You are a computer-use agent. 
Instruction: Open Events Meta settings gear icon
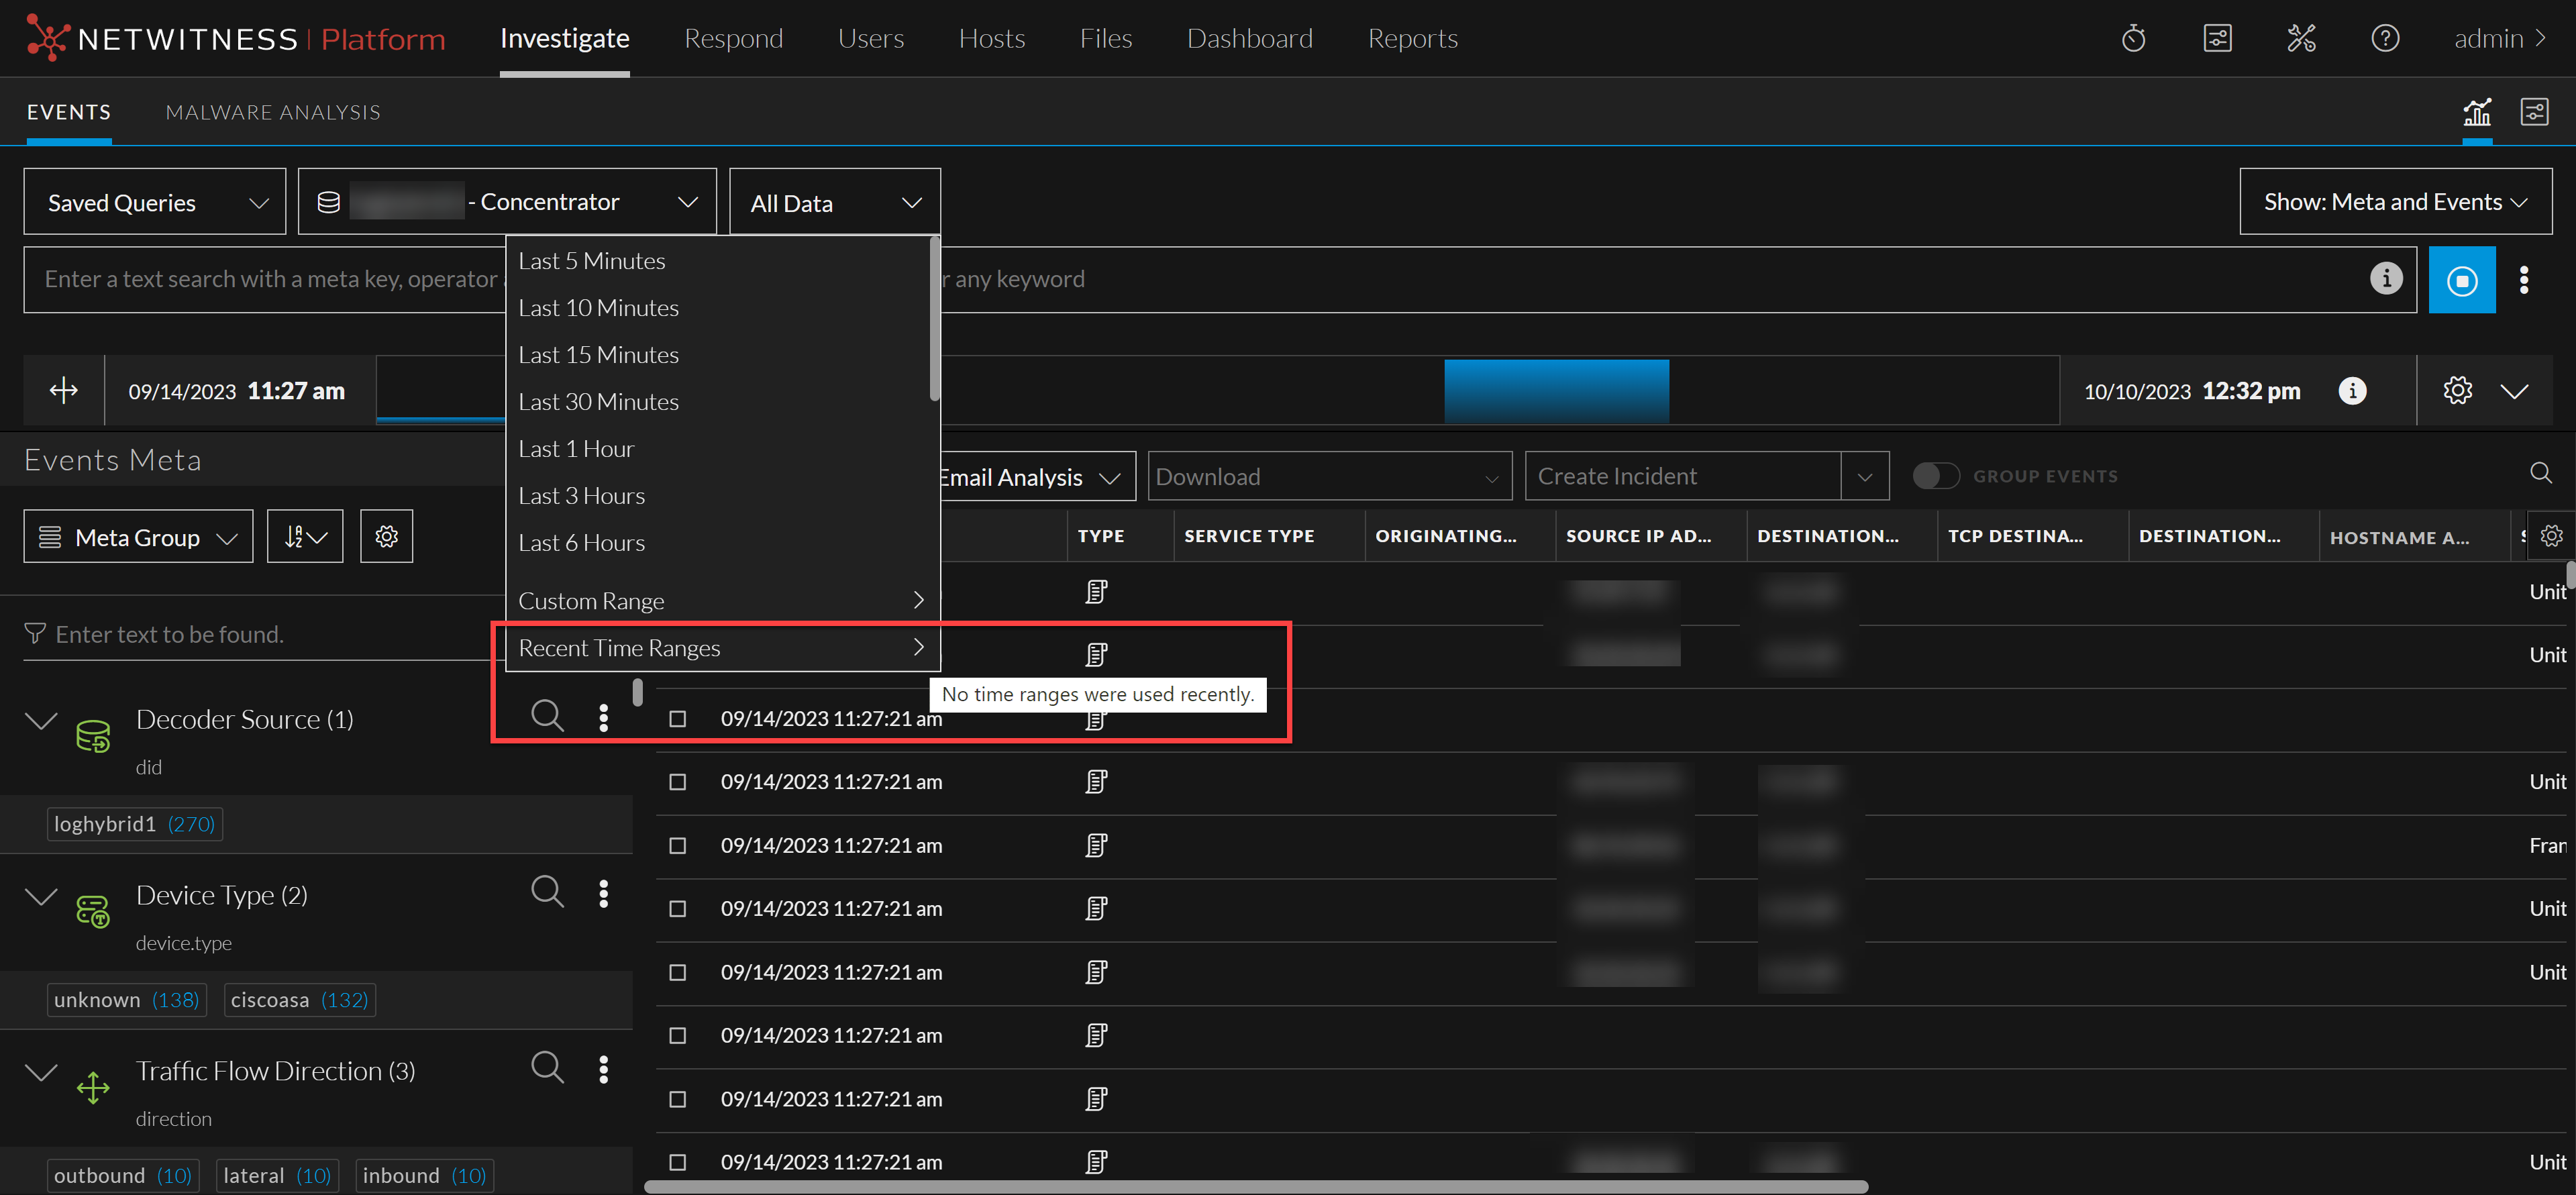[x=386, y=537]
